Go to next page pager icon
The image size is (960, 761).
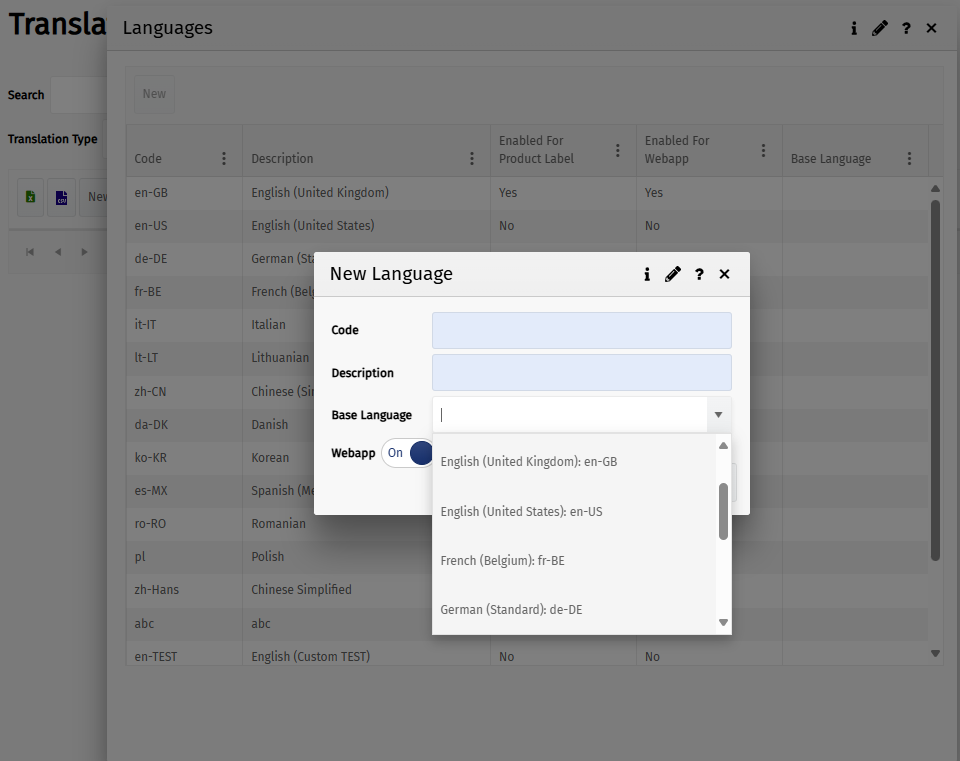click(84, 252)
